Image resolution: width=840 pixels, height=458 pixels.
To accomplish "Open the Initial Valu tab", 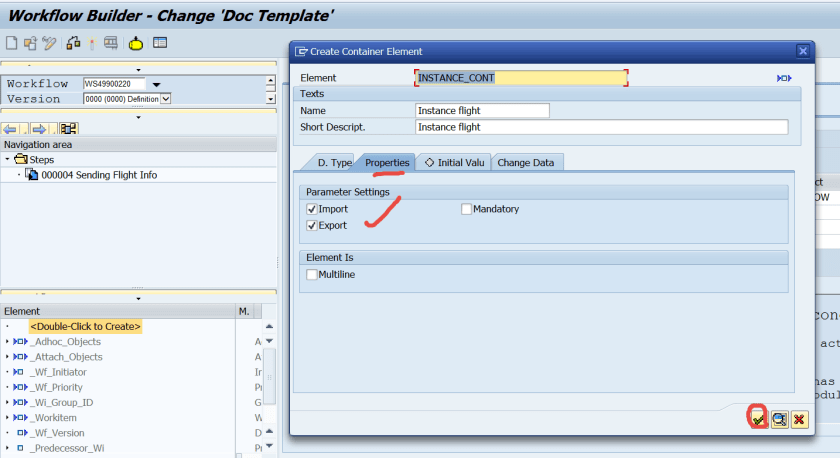I will click(454, 162).
